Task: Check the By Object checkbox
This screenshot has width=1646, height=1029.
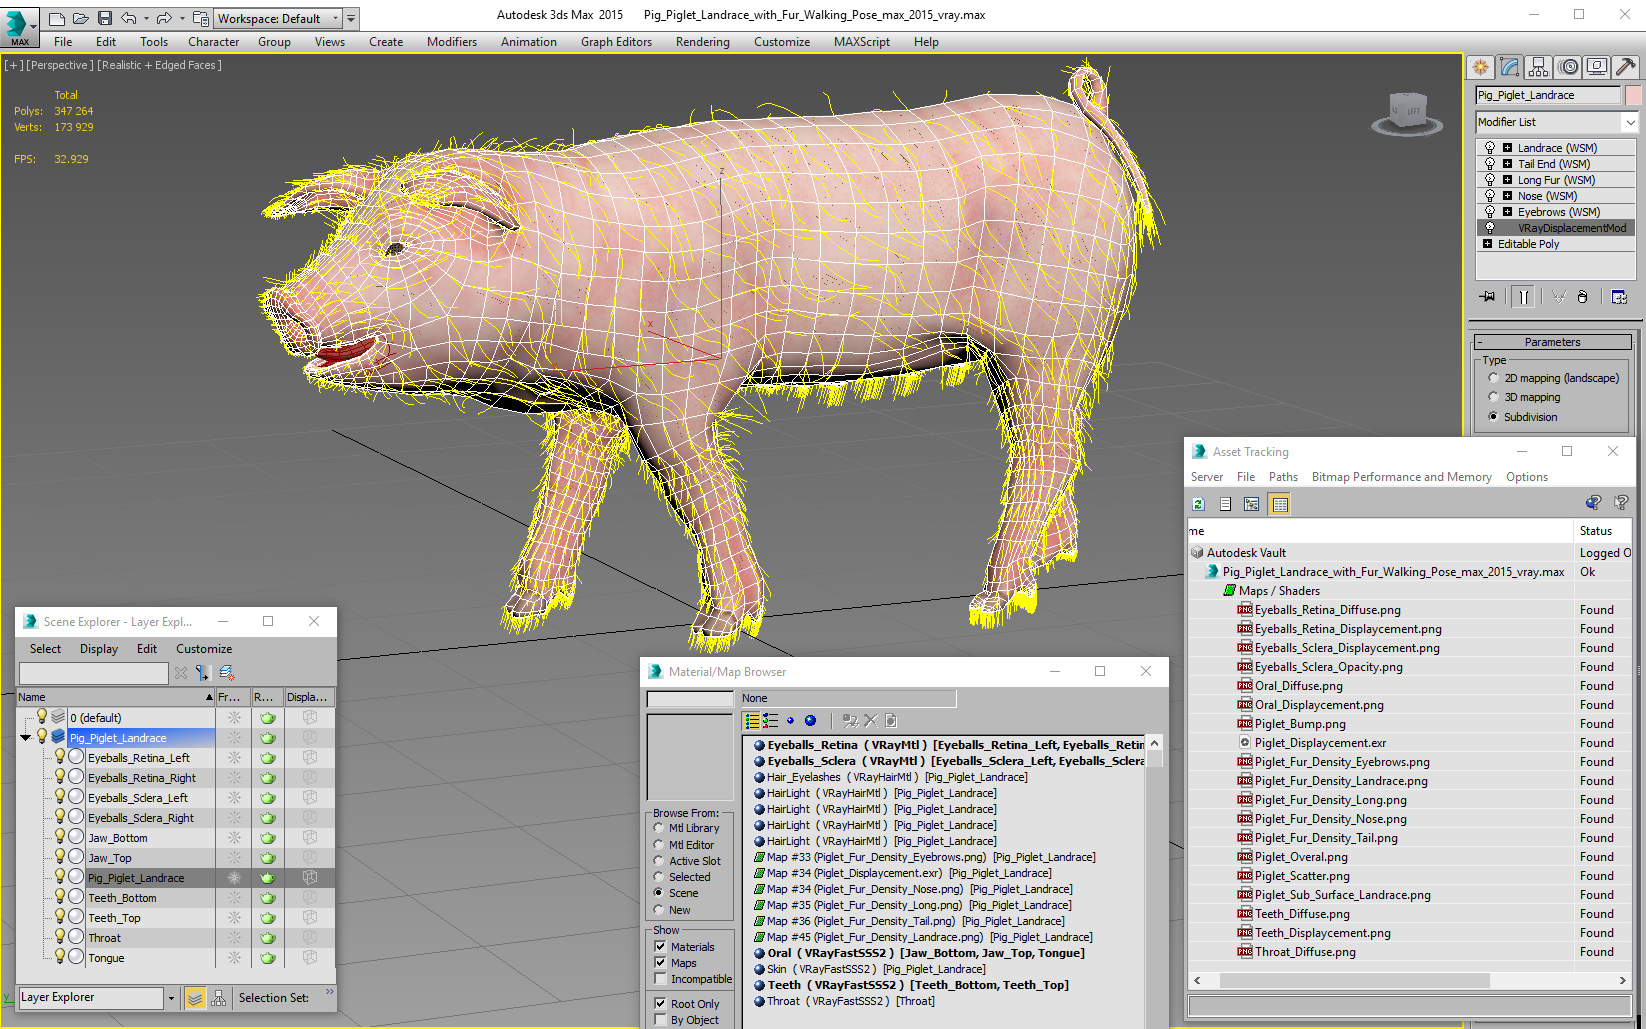Action: point(660,1020)
